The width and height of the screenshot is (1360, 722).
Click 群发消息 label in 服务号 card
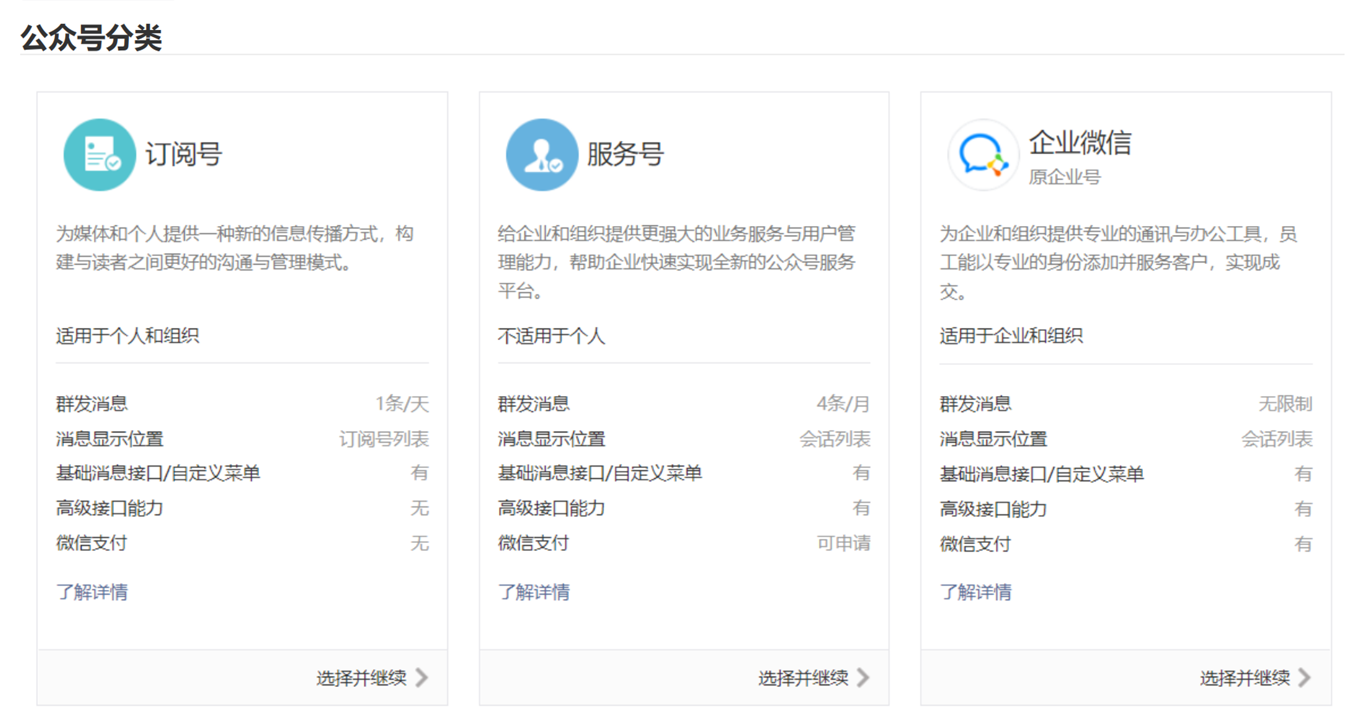coord(534,404)
